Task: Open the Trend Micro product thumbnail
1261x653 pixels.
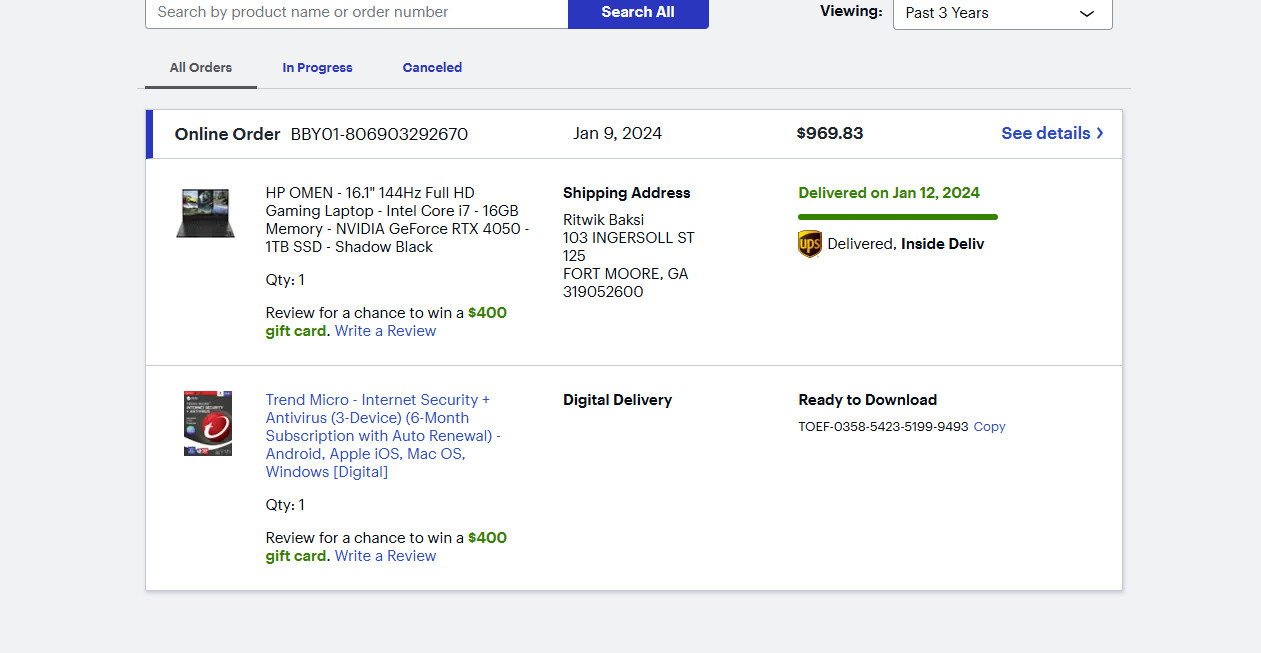Action: click(208, 424)
